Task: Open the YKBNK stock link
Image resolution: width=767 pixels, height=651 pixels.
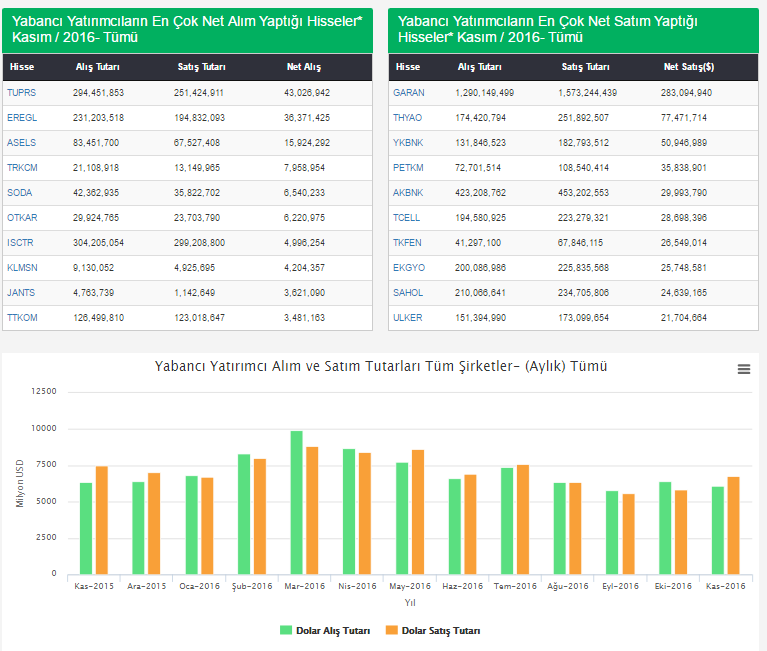Action: pyautogui.click(x=408, y=142)
